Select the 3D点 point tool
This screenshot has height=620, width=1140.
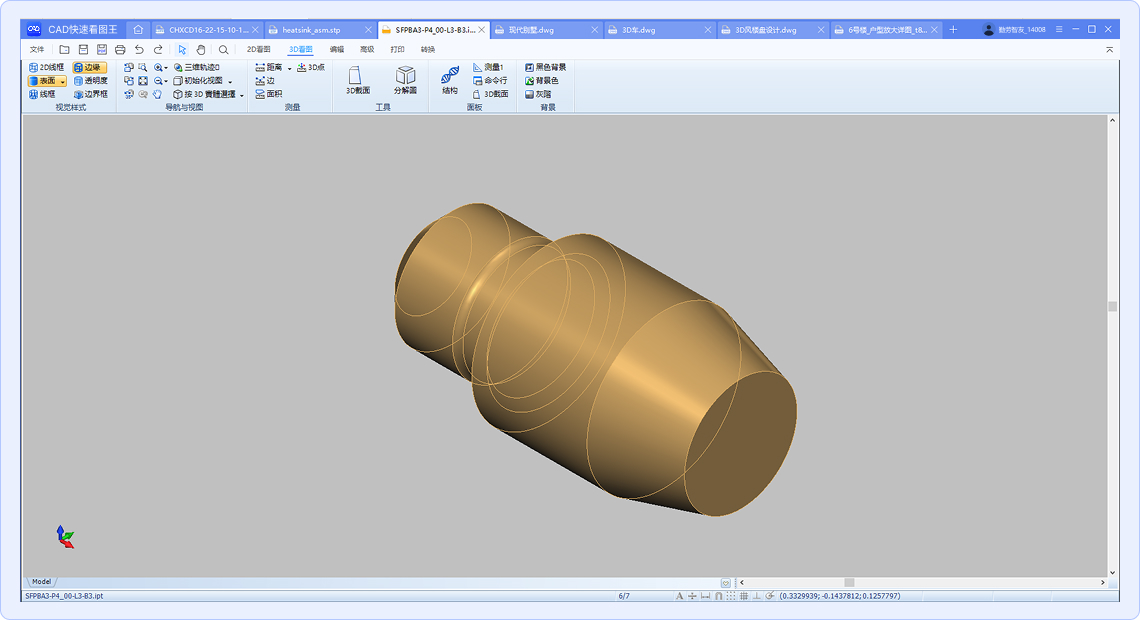311,67
